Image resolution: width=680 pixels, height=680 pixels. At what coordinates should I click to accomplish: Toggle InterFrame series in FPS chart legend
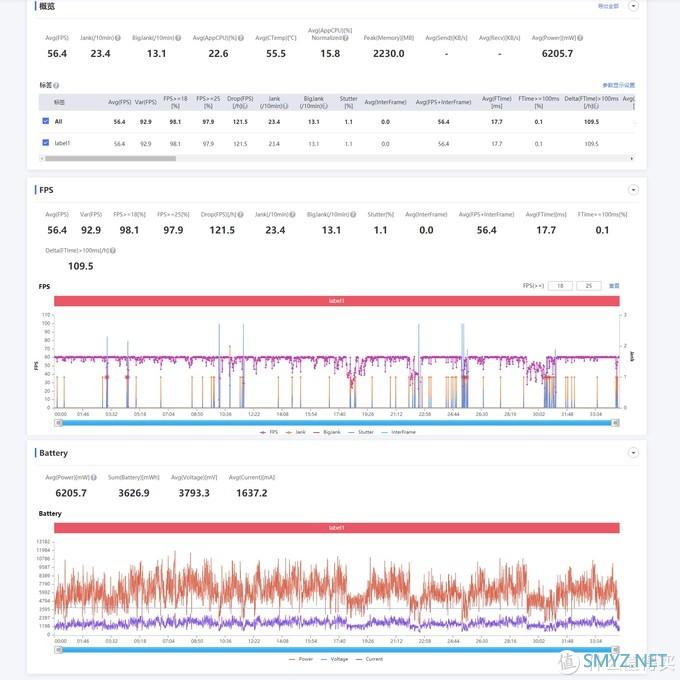click(x=399, y=432)
